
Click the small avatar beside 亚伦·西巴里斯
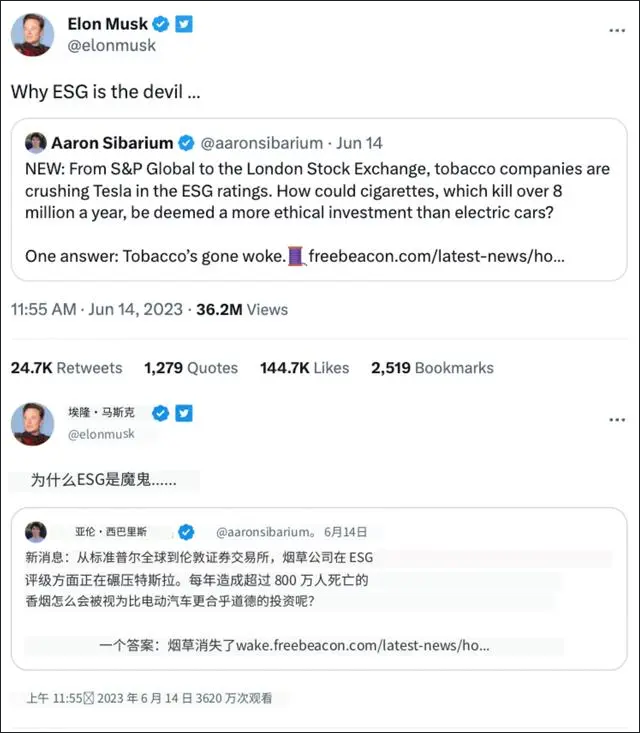click(36, 531)
